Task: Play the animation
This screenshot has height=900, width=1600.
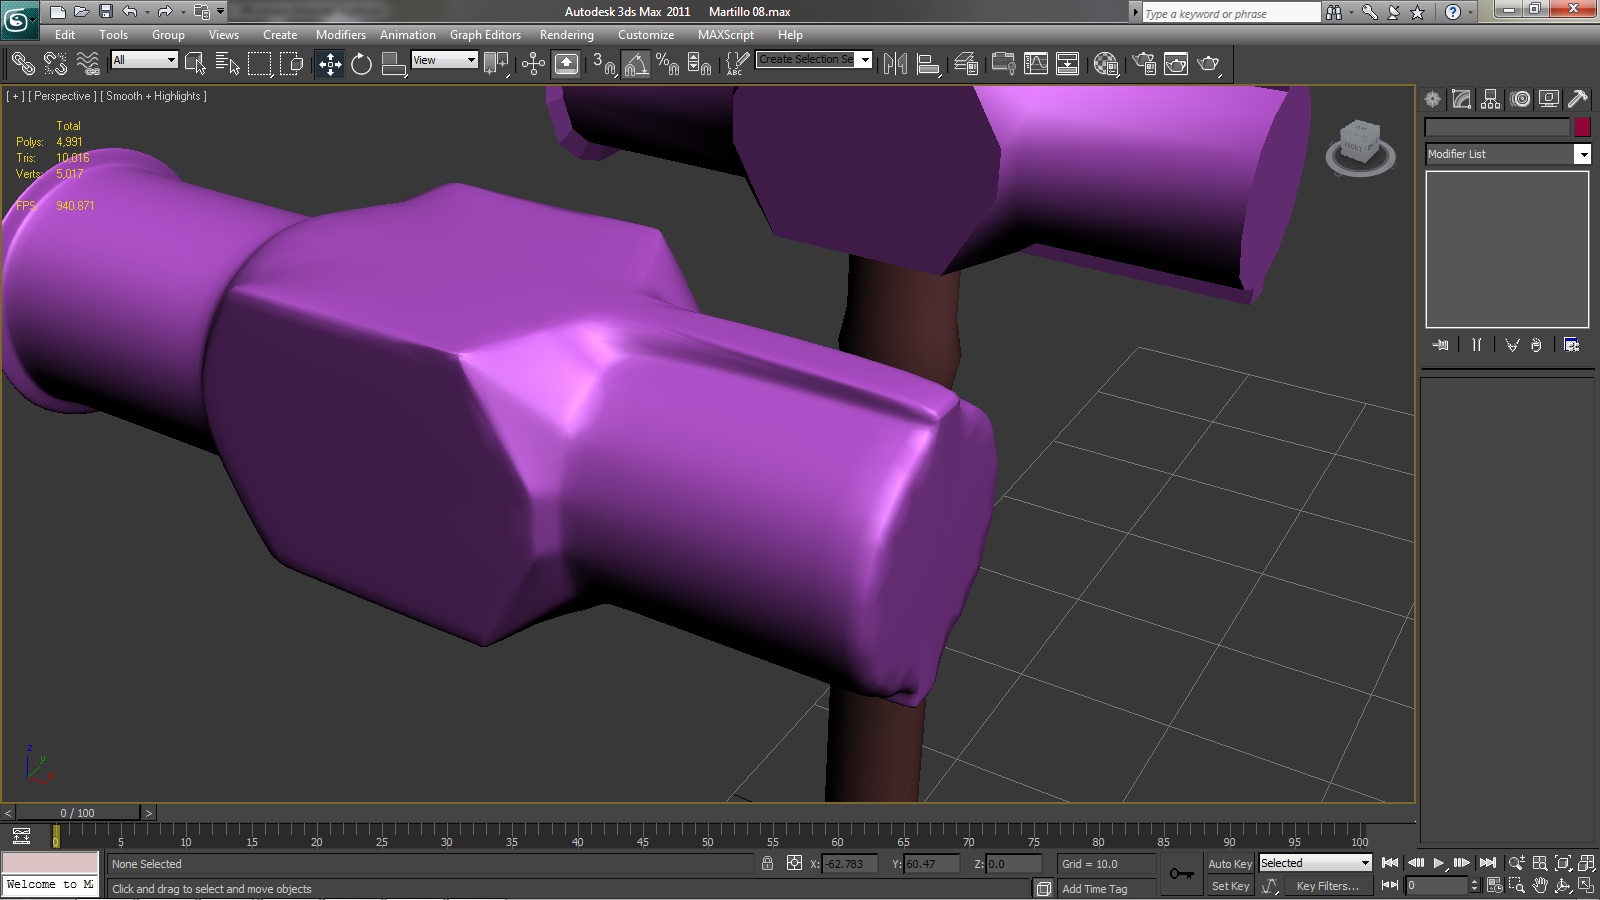Action: click(x=1438, y=863)
